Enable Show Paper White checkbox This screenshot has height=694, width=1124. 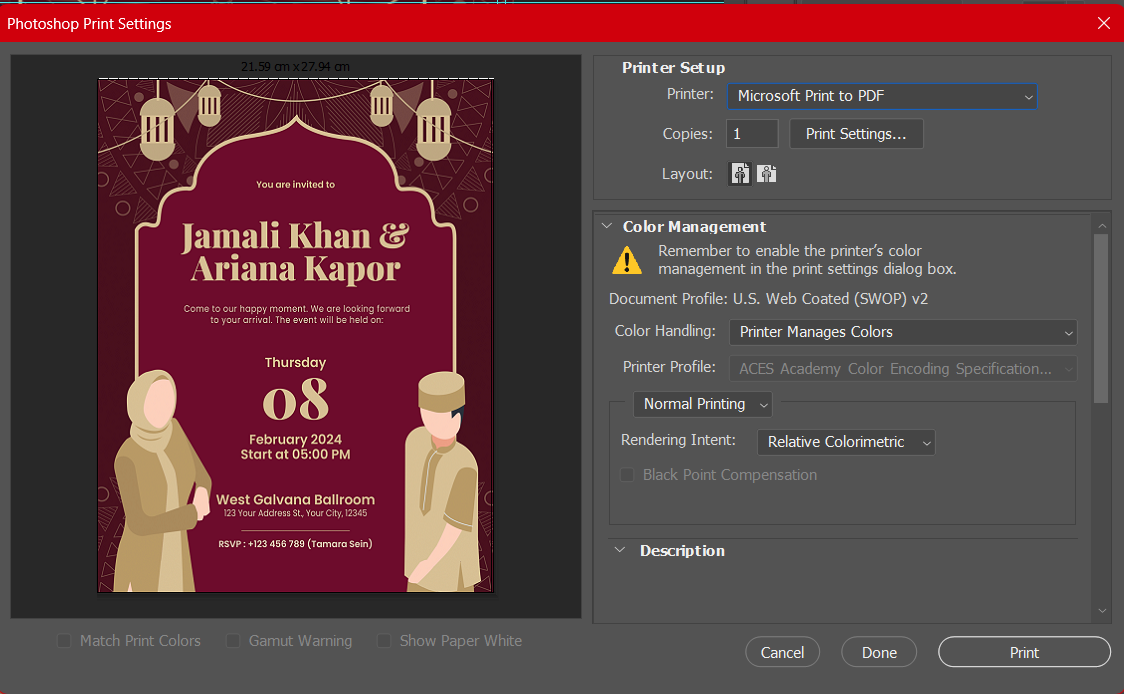pos(384,641)
